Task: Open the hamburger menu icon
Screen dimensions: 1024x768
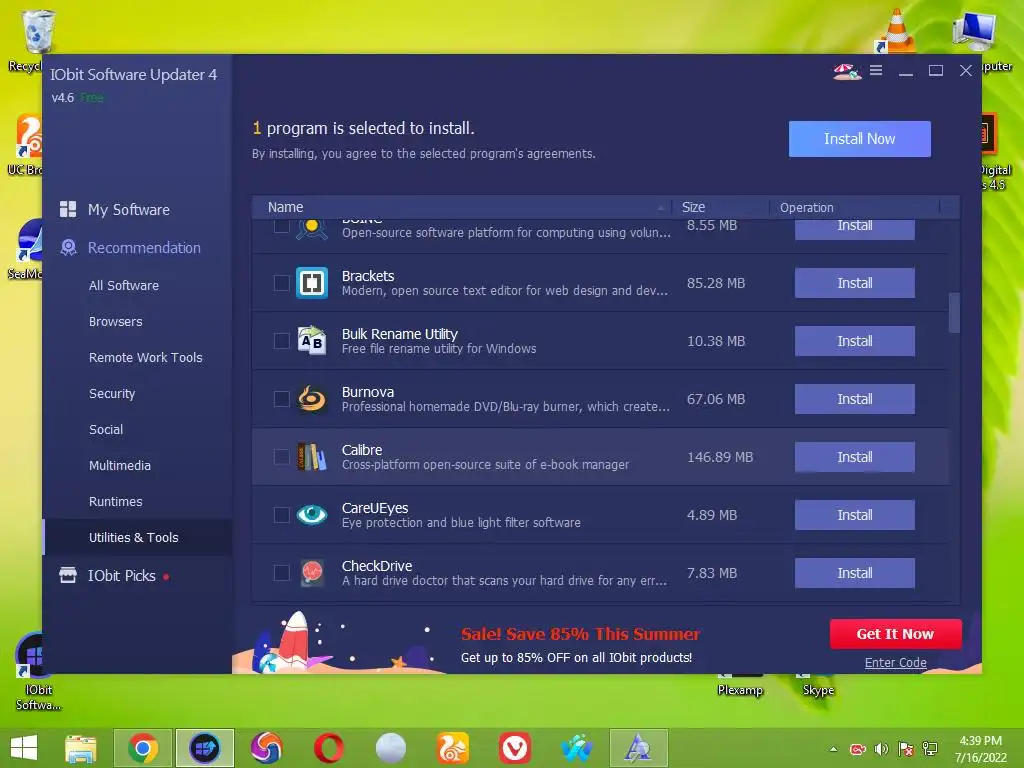Action: [876, 71]
